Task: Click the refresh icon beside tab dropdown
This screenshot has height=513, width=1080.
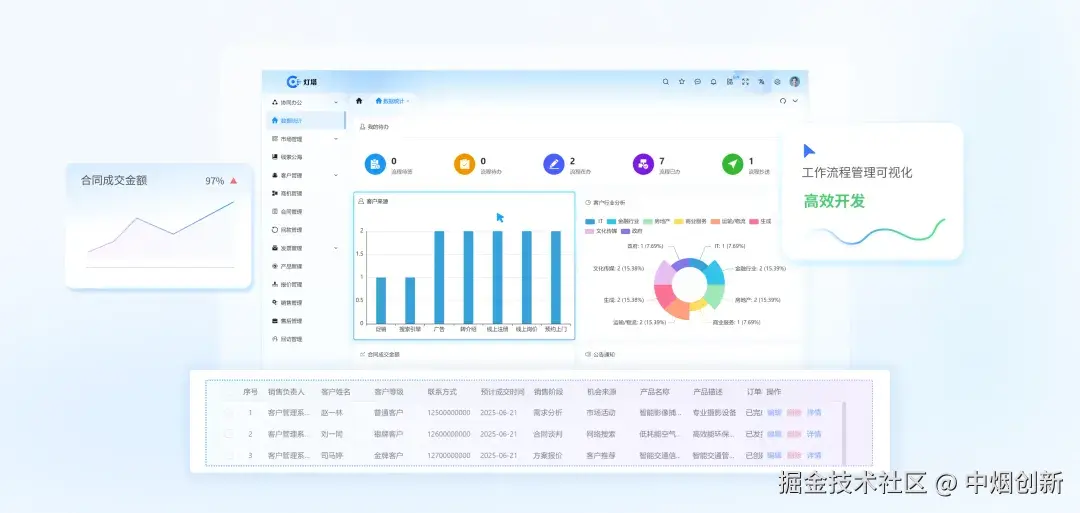Action: tap(782, 101)
